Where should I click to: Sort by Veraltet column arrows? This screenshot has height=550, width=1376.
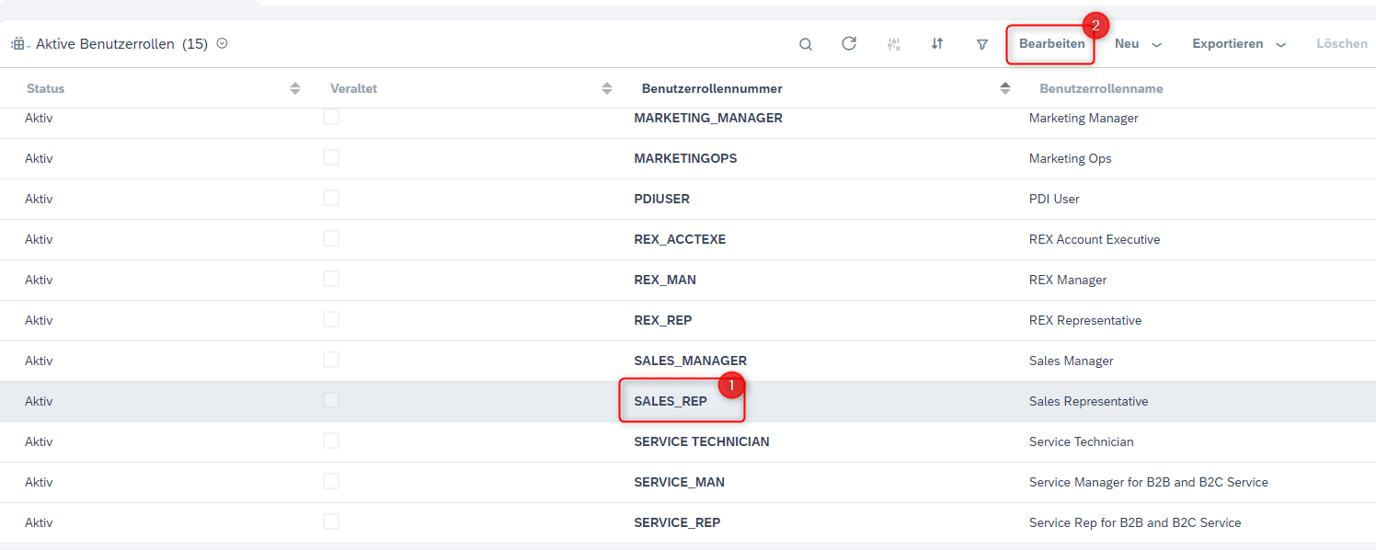tap(607, 88)
